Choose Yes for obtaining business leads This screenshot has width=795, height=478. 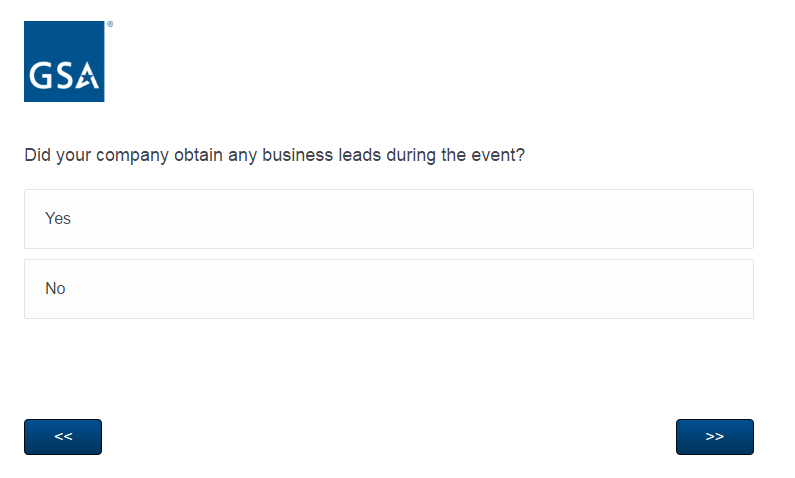coord(388,219)
